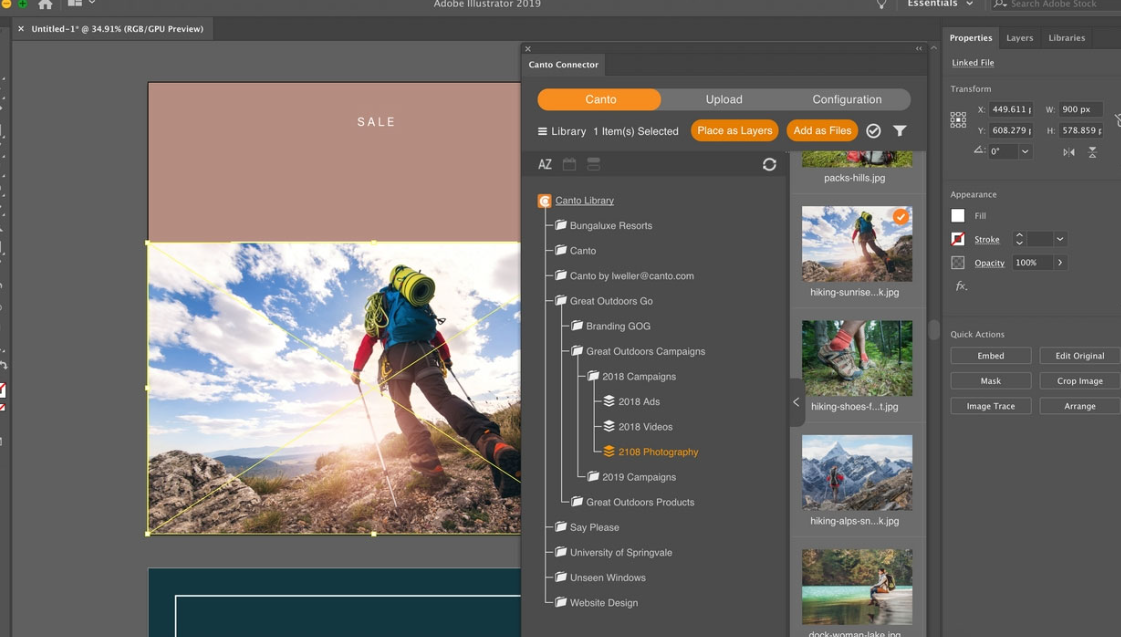Sort library by date calendar icon

569,164
